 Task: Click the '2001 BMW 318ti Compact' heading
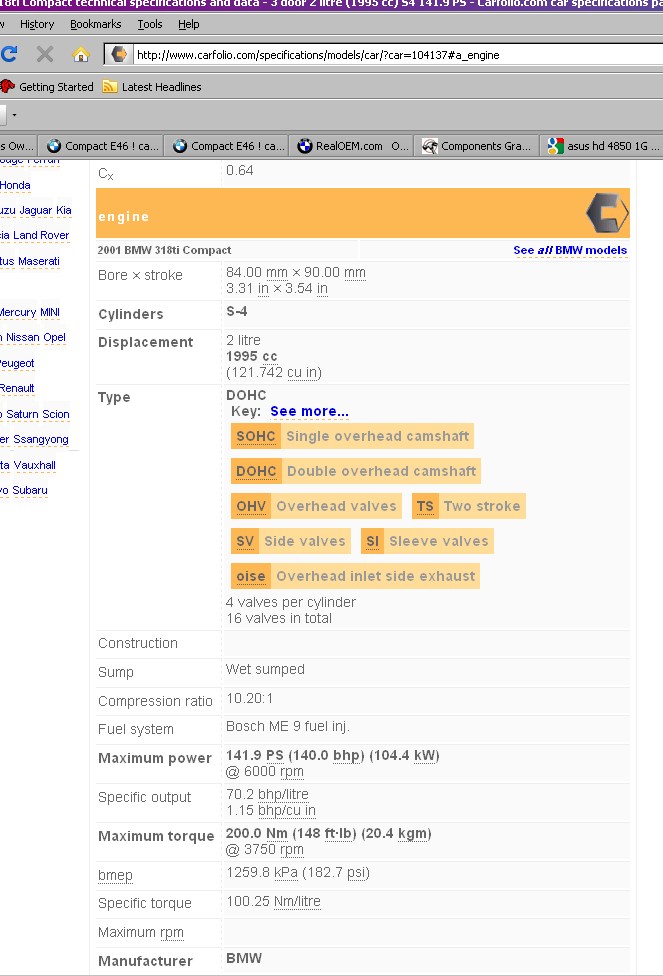[x=164, y=250]
